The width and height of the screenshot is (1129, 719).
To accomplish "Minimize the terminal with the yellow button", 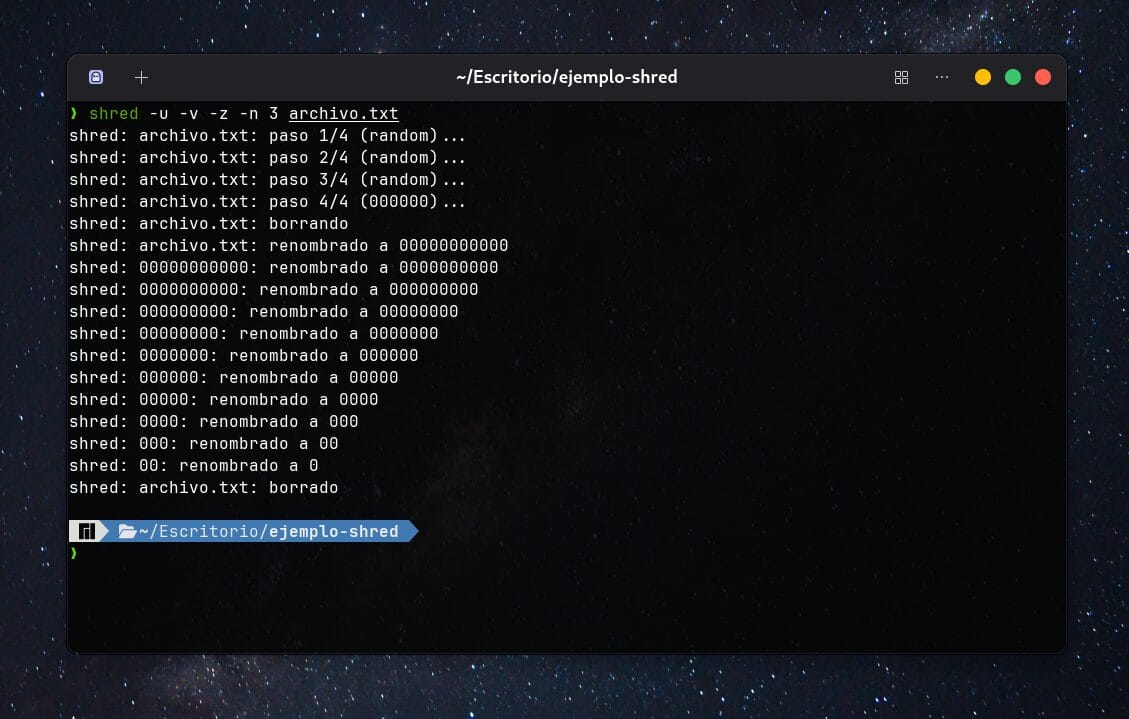I will coord(982,77).
